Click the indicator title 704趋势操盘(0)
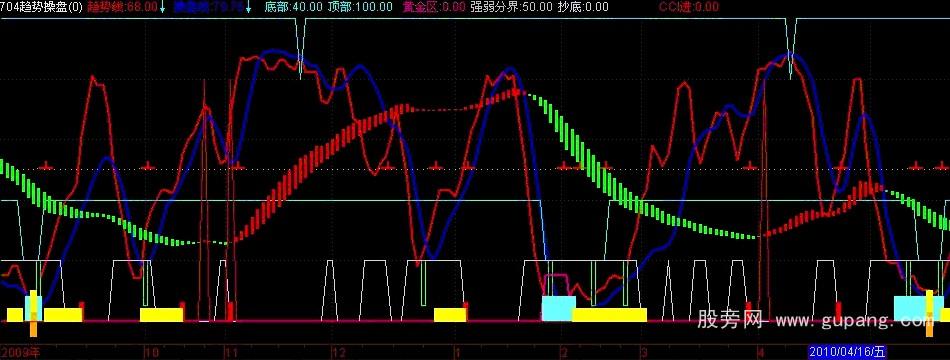The width and height of the screenshot is (950, 360). coord(42,7)
